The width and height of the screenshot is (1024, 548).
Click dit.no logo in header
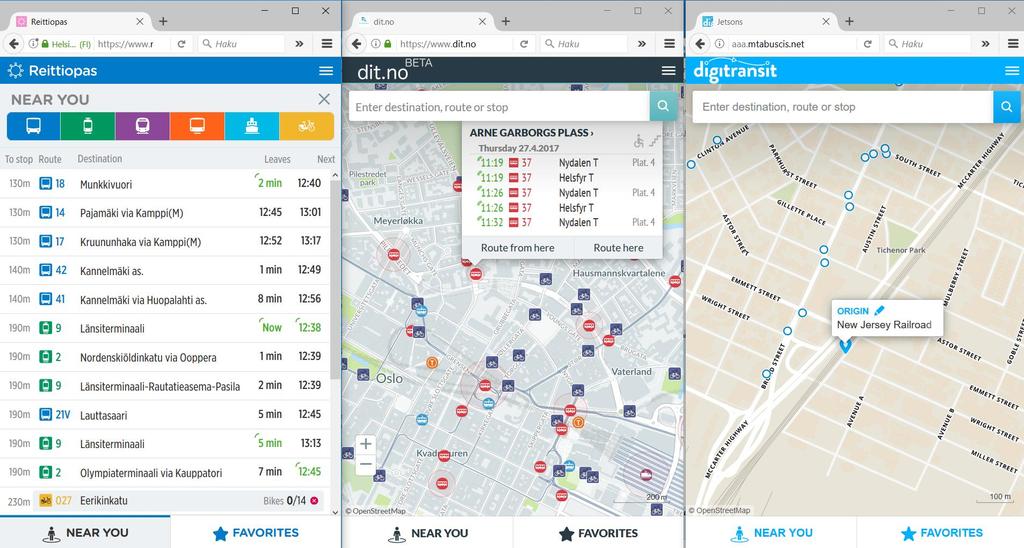click(394, 70)
